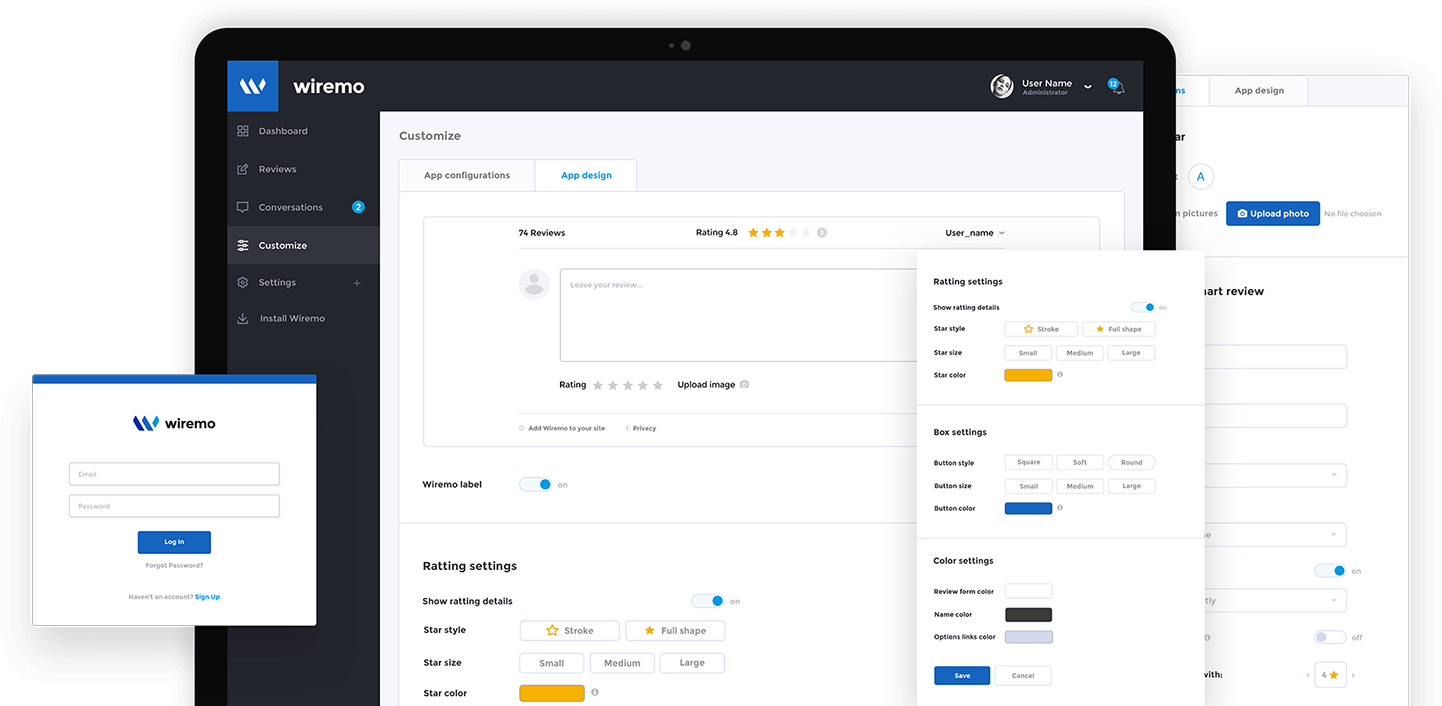Open the Reviews pencil icon in sidebar

(243, 169)
